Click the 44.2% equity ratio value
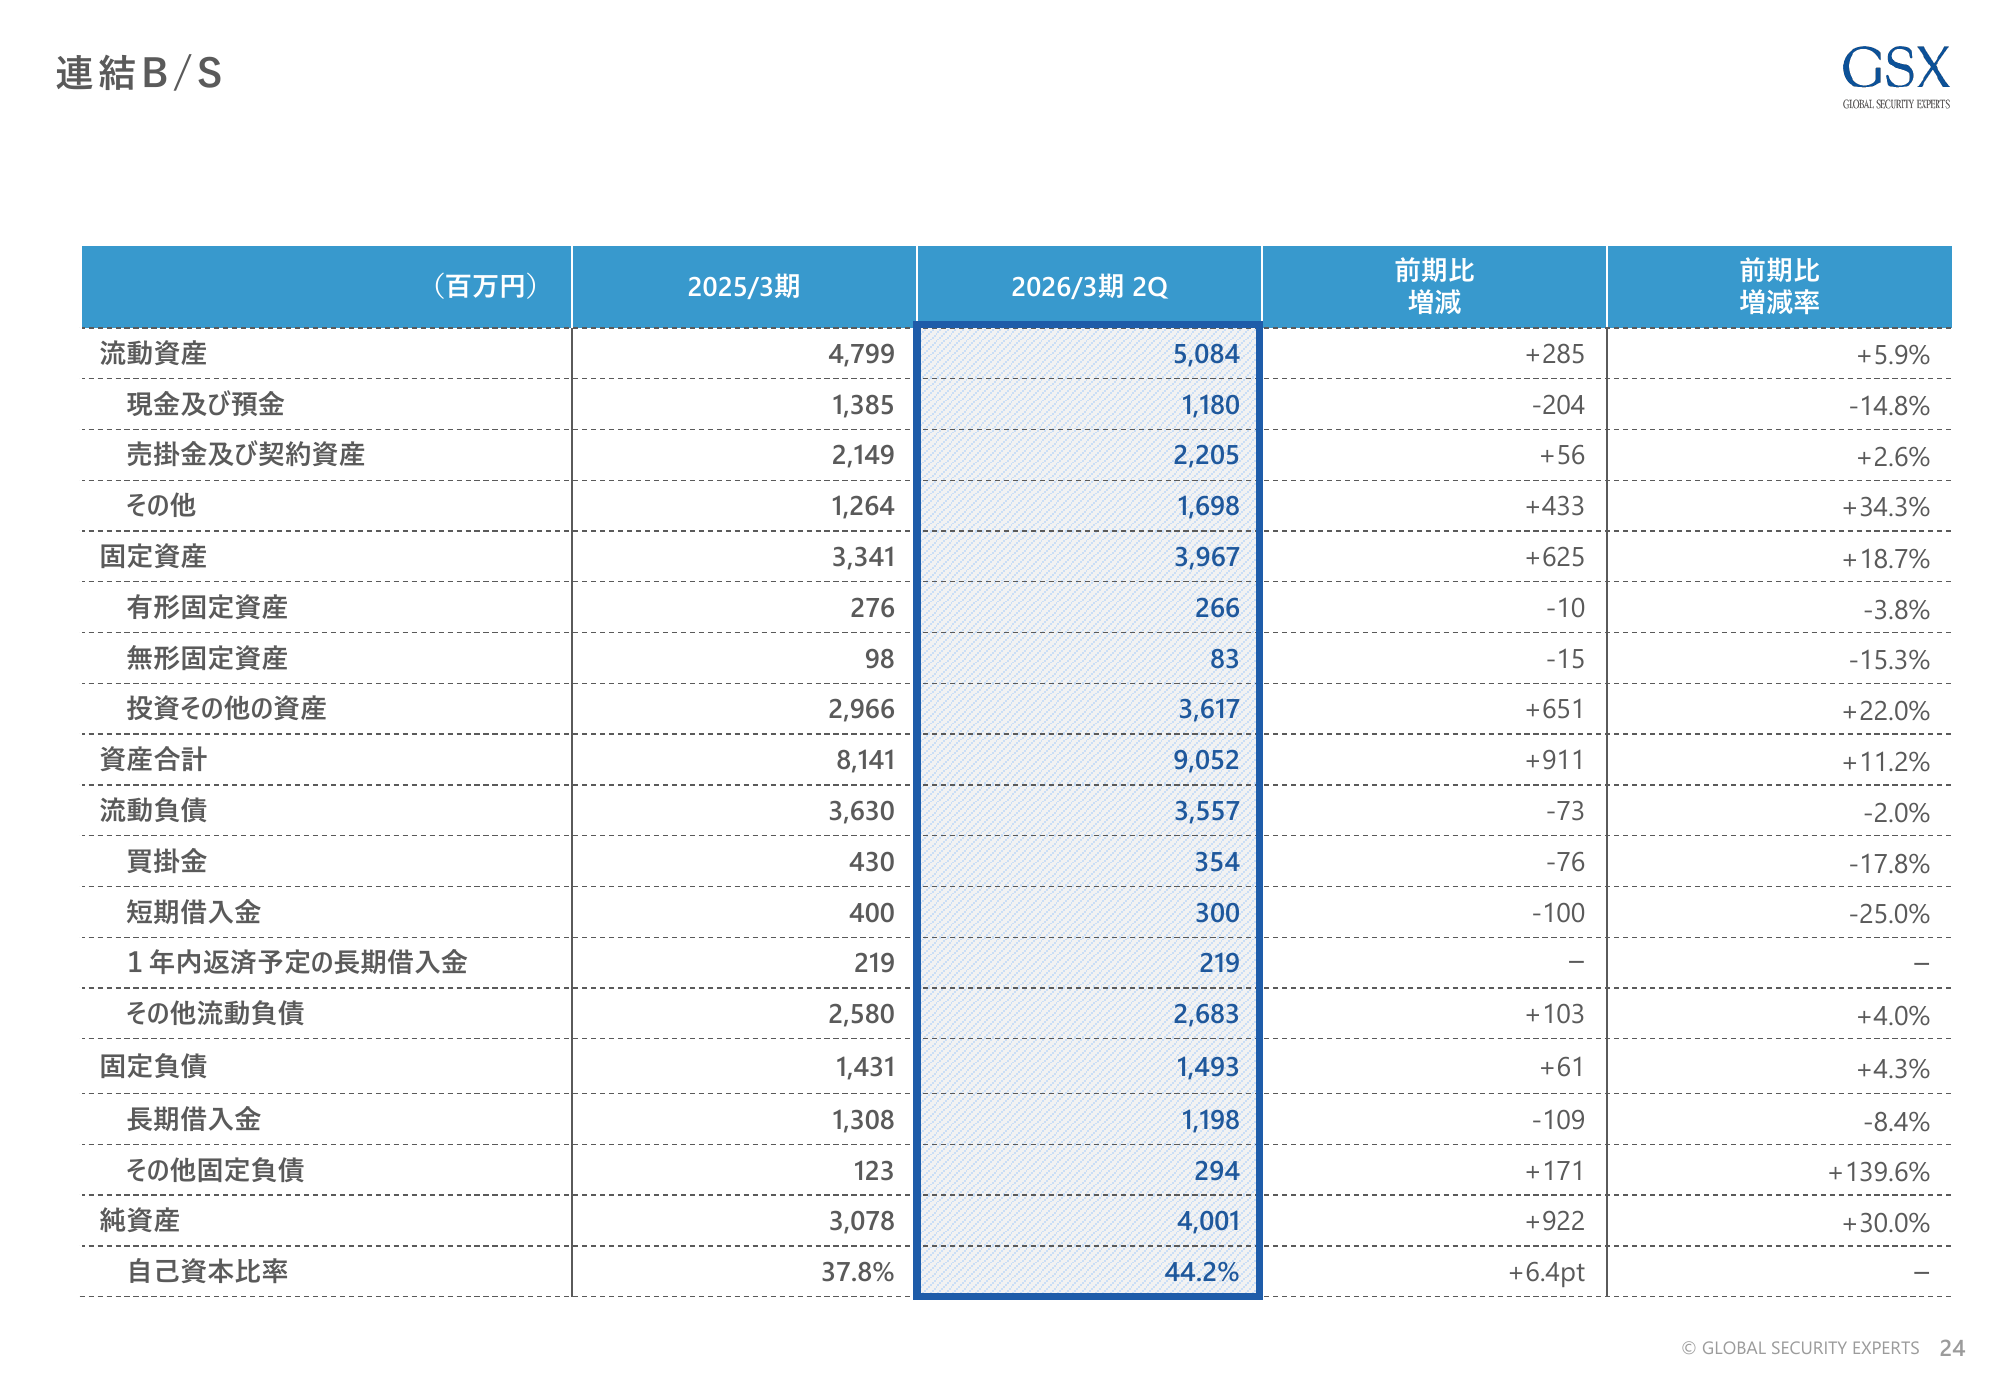Viewport: 2000px width, 1385px height. pos(1201,1272)
